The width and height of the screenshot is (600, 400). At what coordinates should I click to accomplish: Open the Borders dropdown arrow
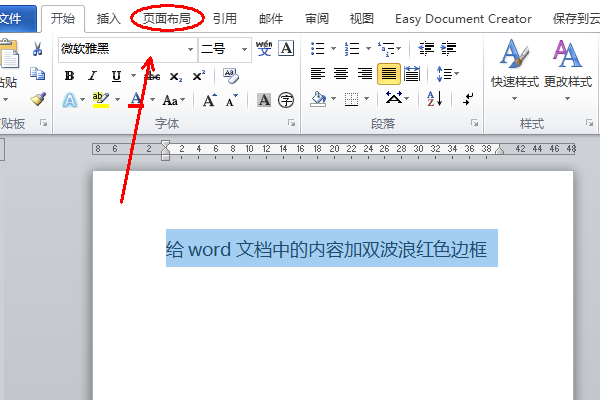click(x=367, y=99)
